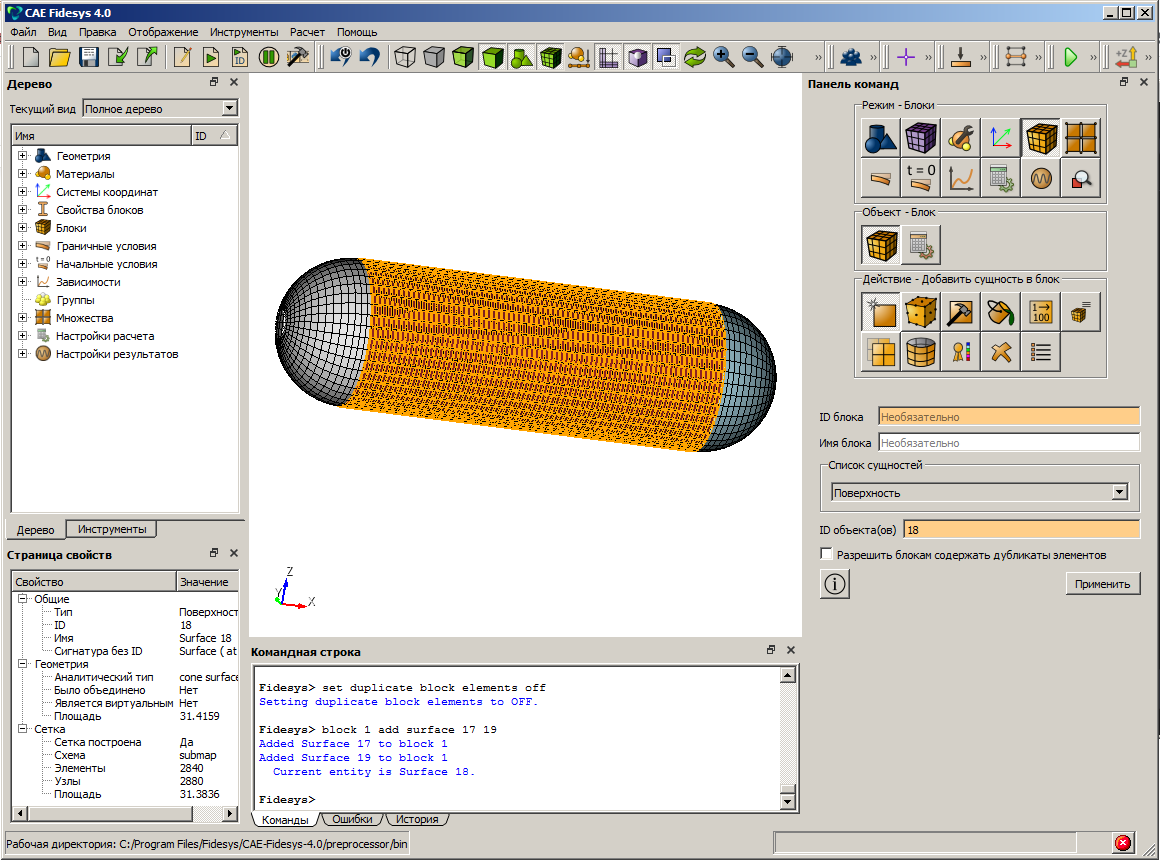Select the t = 0 initial conditions icon

click(x=921, y=178)
